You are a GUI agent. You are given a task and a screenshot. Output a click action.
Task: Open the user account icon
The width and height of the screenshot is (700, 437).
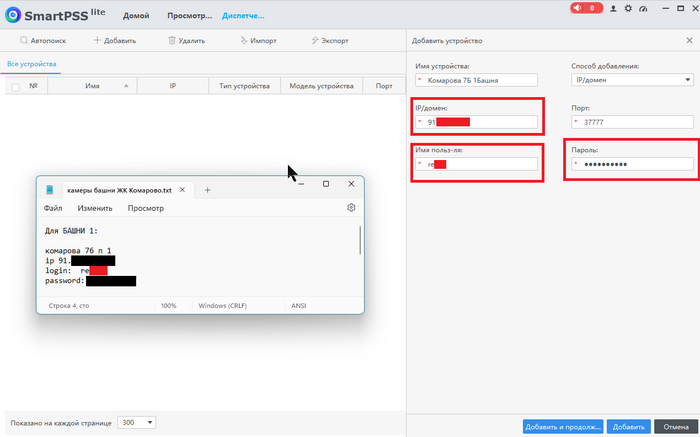[x=613, y=8]
